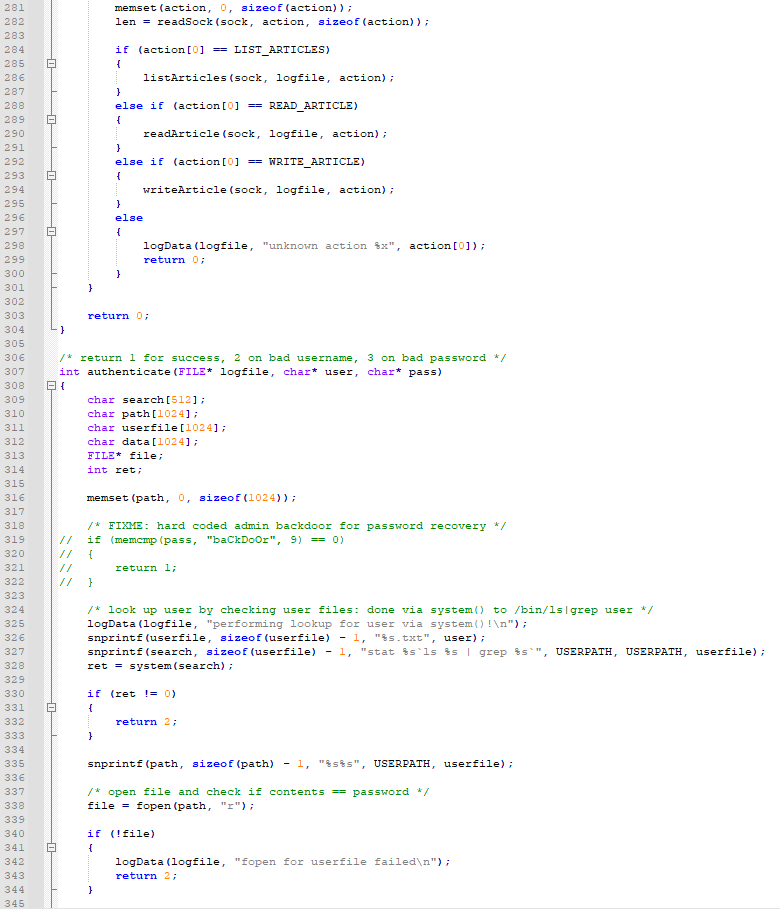Click line number 307 in the gutter
780x910 pixels.
[x=15, y=371]
